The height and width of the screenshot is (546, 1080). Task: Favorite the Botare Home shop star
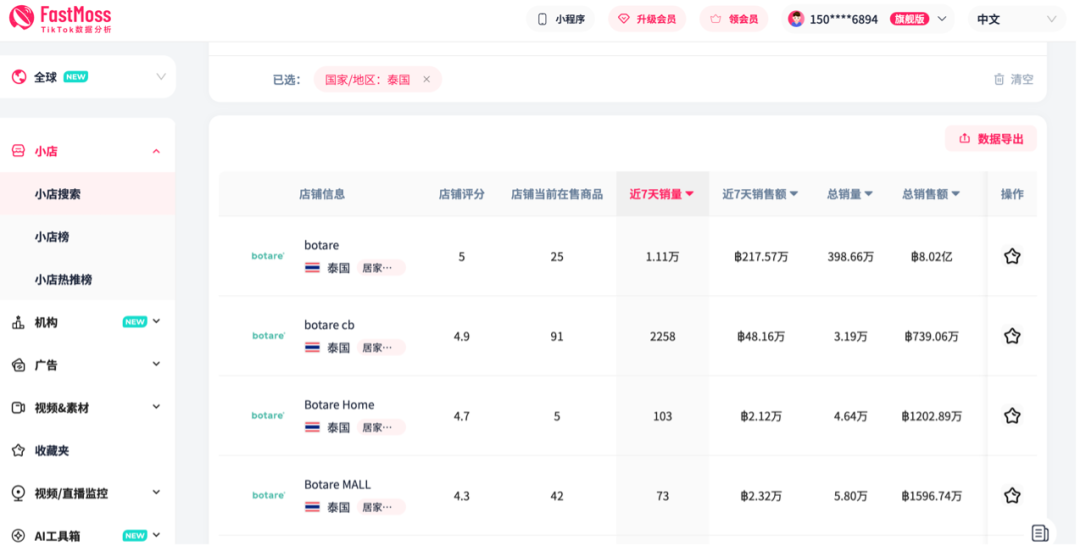click(x=1012, y=416)
